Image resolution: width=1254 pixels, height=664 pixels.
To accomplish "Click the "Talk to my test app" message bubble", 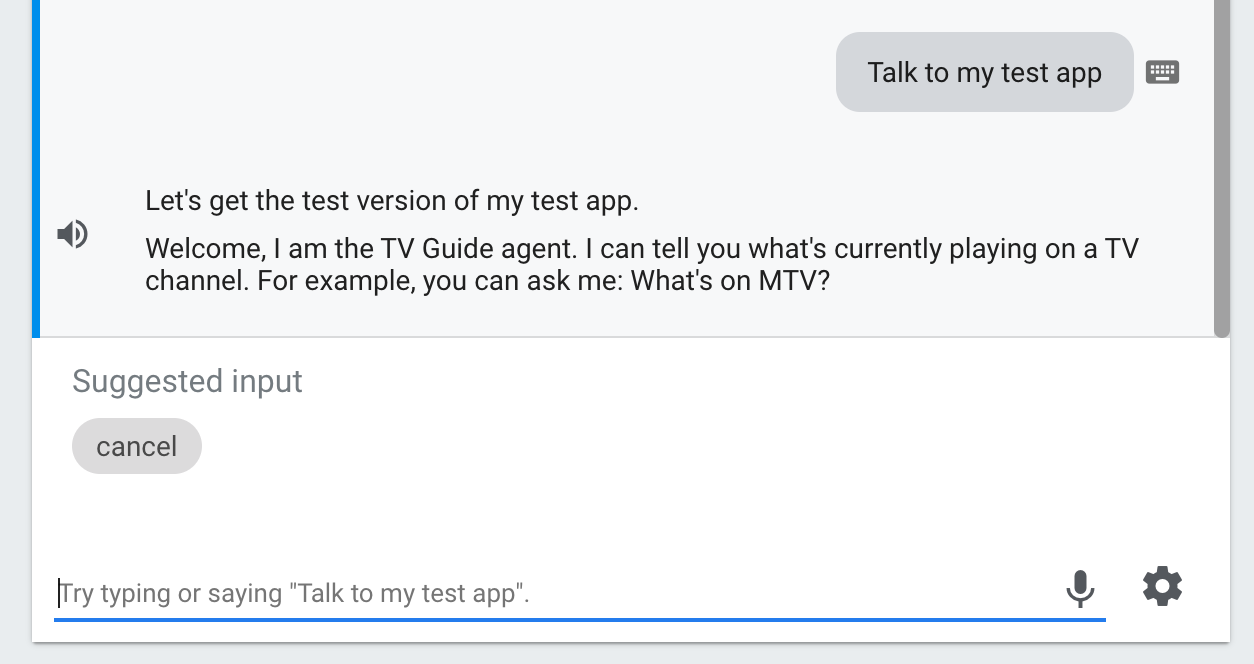I will pos(984,72).
